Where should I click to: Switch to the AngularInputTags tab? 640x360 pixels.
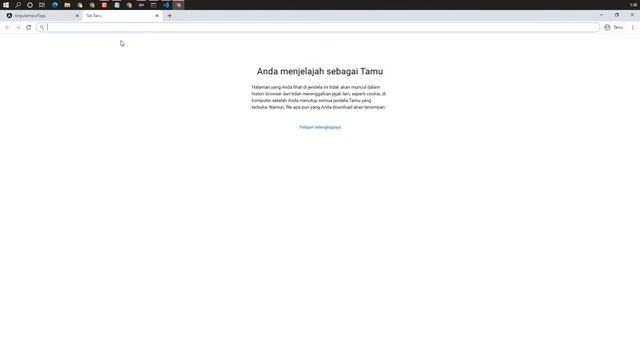pyautogui.click(x=41, y=16)
